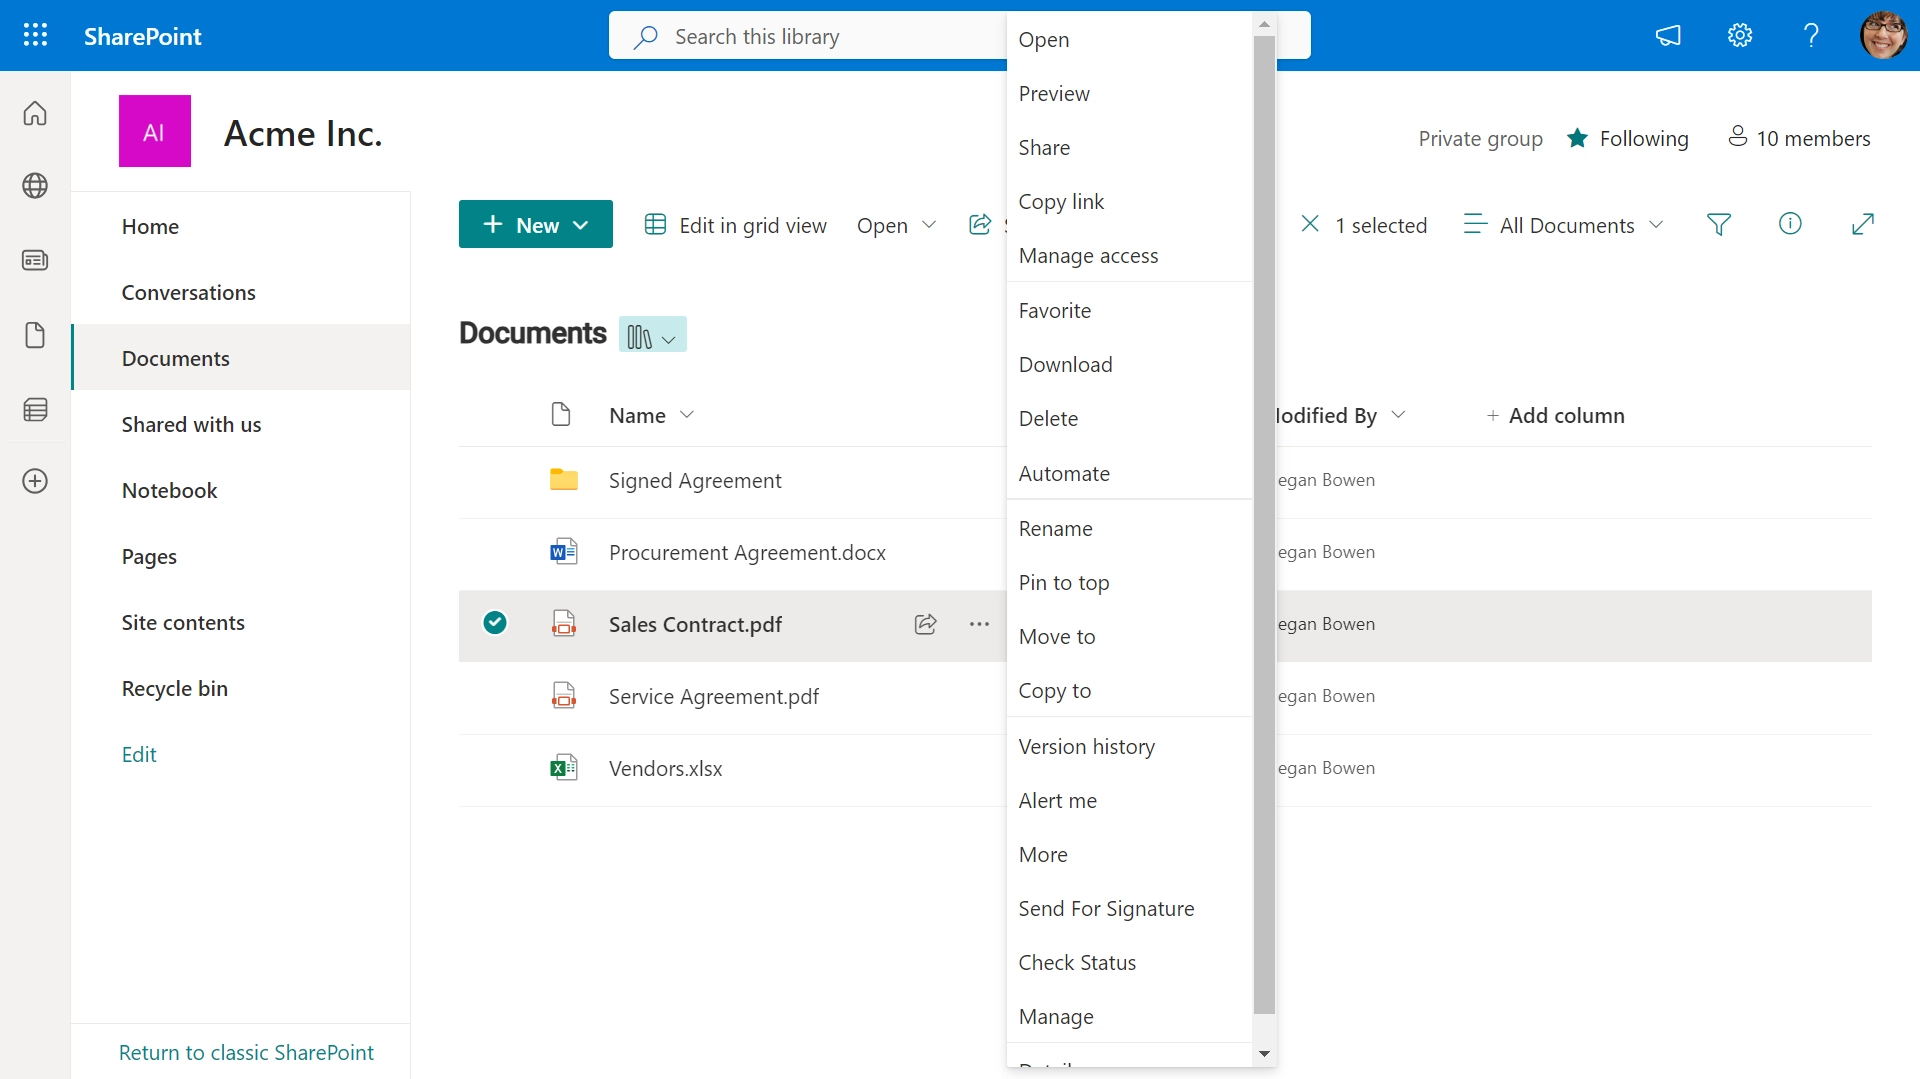Open the filter funnel icon
1920x1079 pixels.
(x=1719, y=225)
